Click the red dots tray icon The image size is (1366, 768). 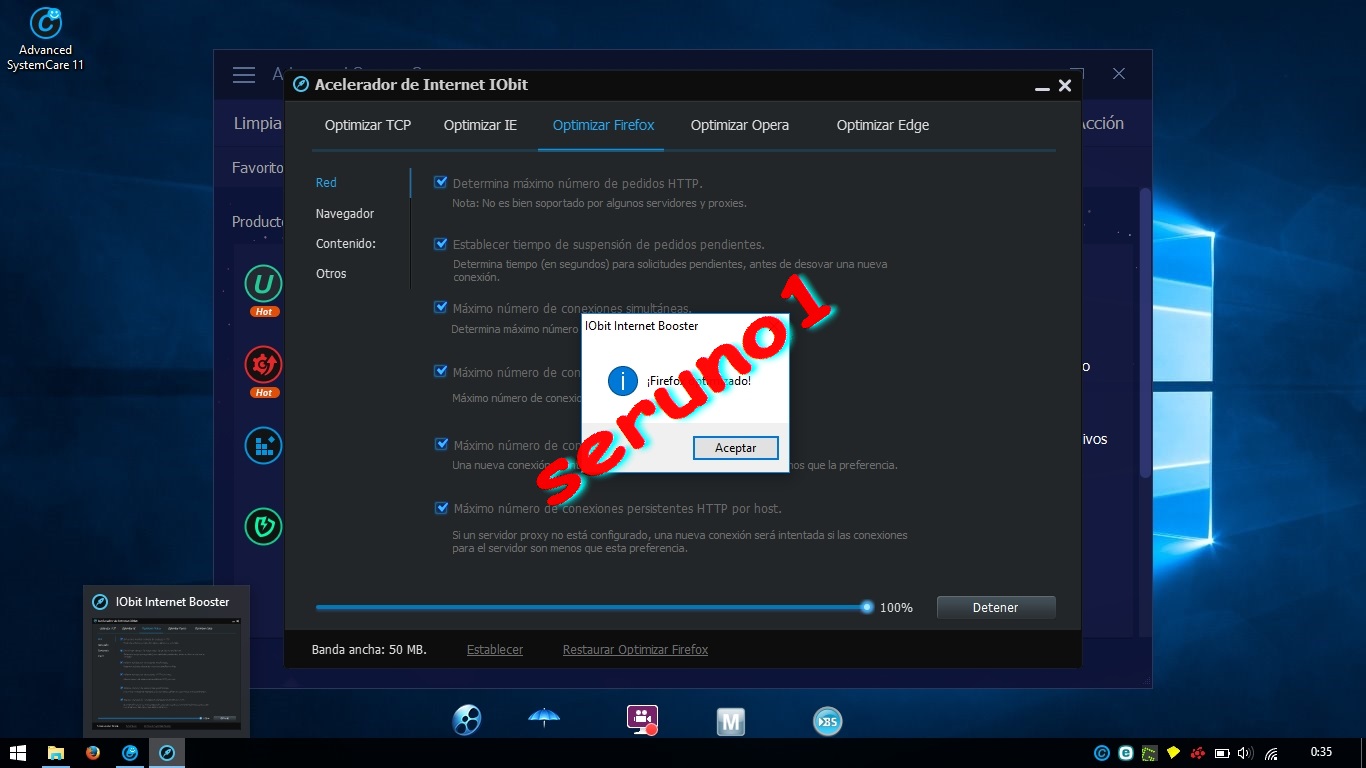(x=1198, y=753)
